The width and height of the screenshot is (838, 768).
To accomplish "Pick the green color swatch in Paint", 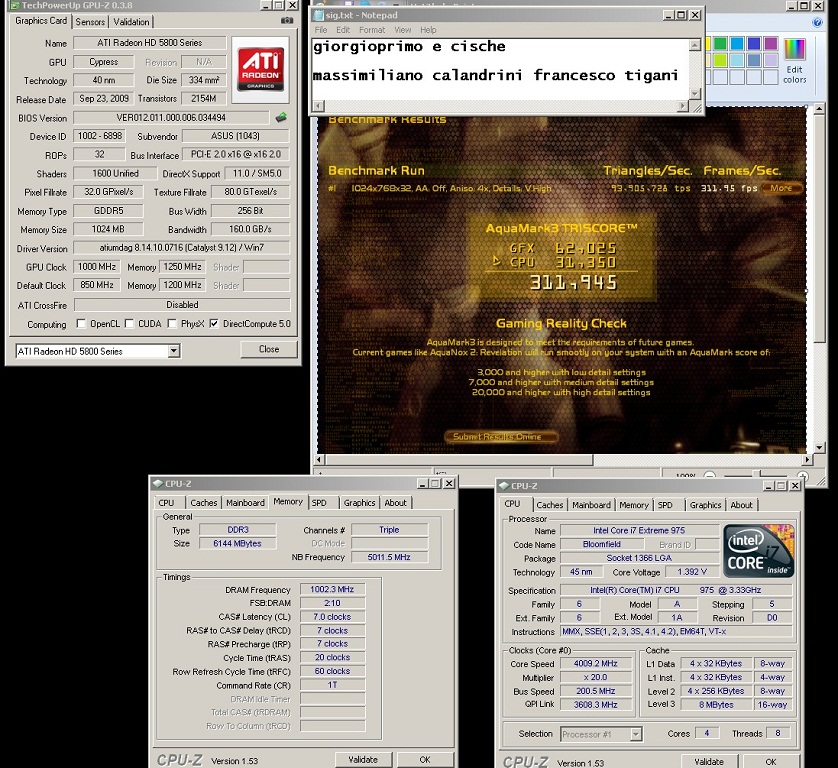I will (720, 43).
